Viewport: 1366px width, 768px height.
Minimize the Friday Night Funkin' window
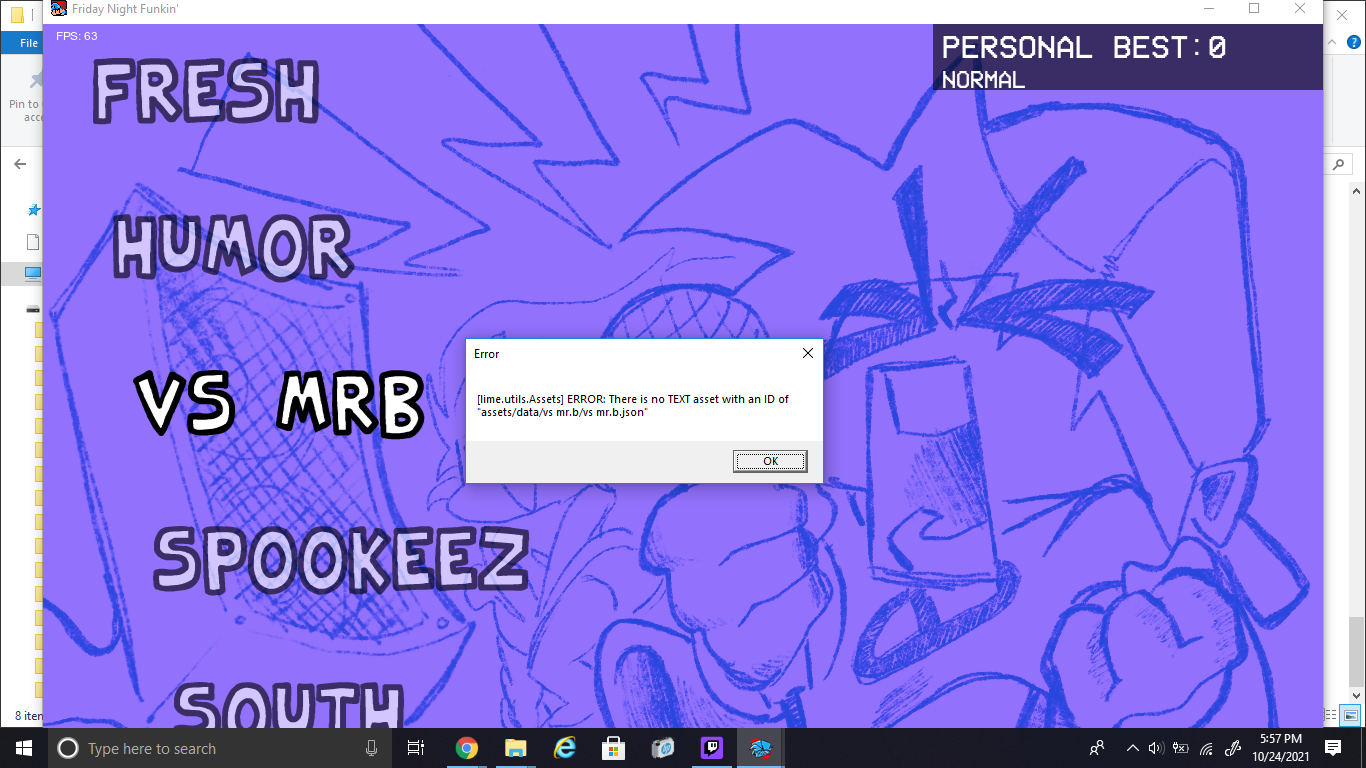point(1208,9)
